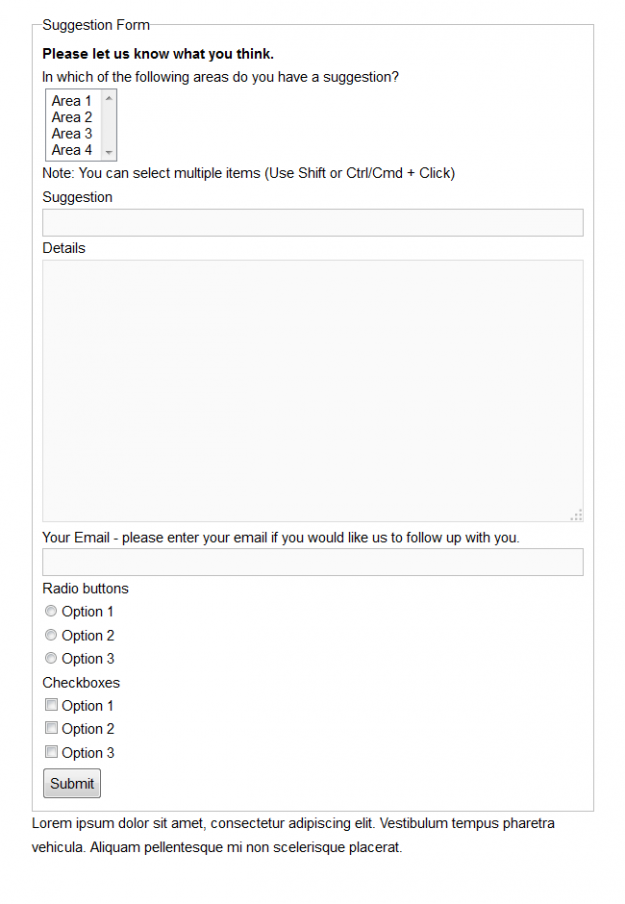Pick Area 4 in the list box
This screenshot has height=904, width=625.
coord(72,150)
